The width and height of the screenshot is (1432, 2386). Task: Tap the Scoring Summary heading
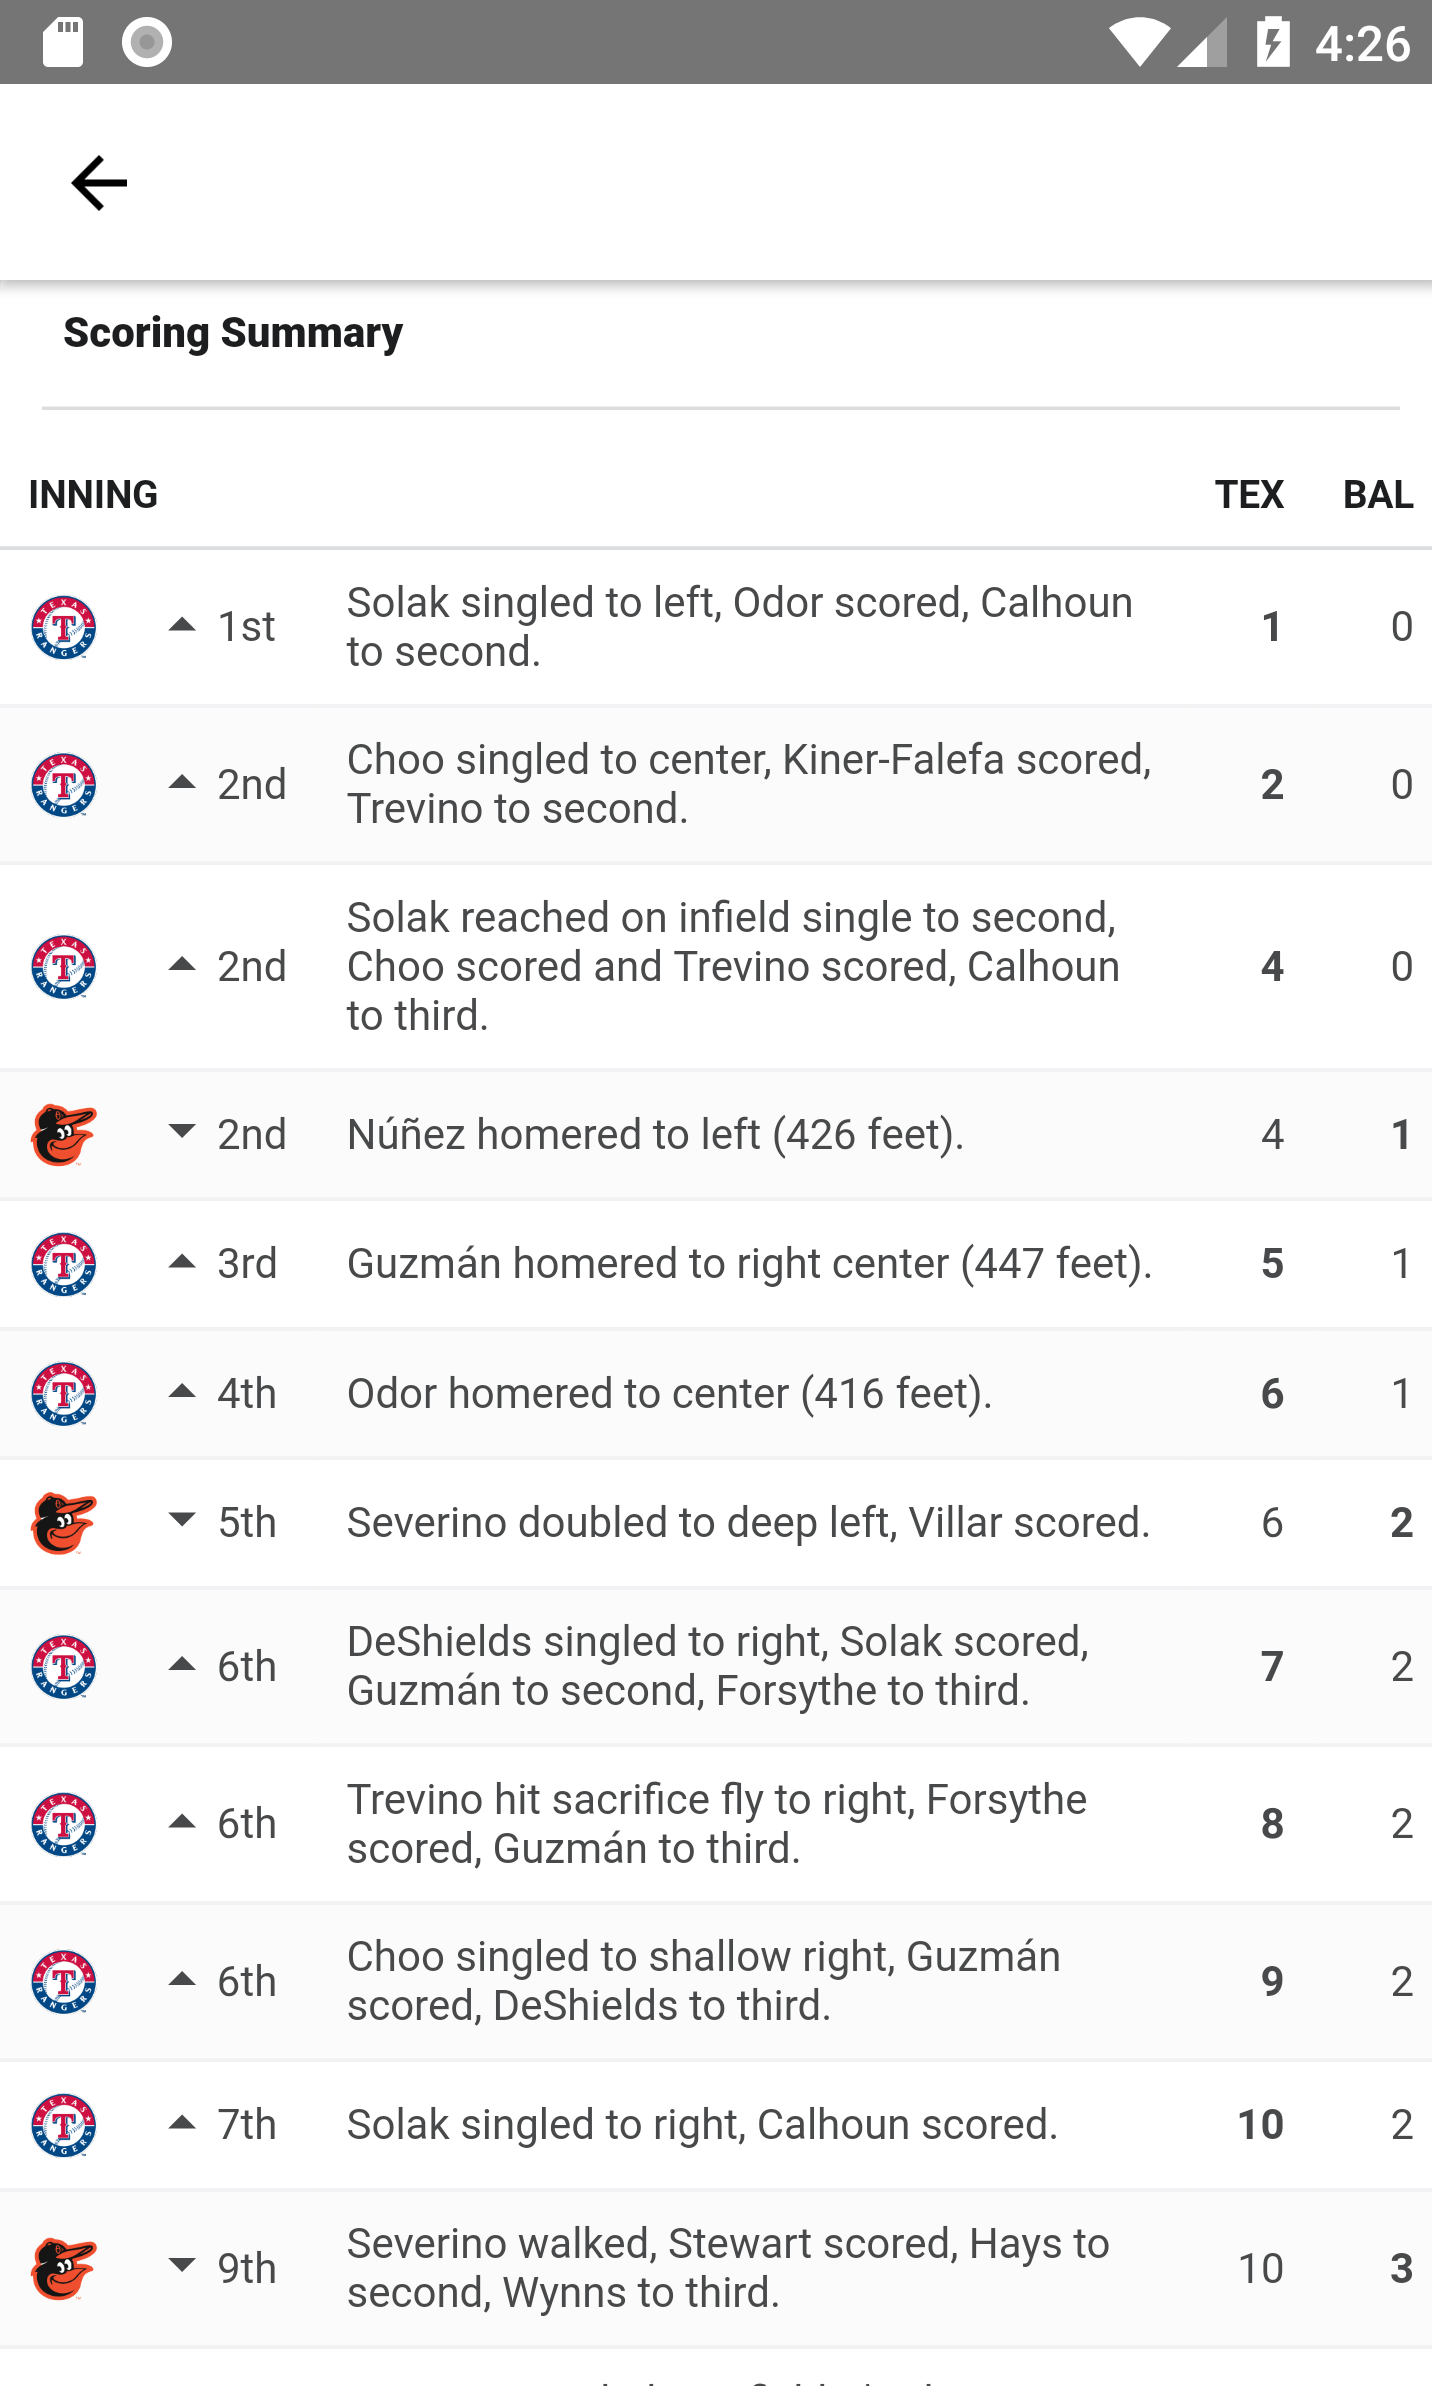click(233, 332)
